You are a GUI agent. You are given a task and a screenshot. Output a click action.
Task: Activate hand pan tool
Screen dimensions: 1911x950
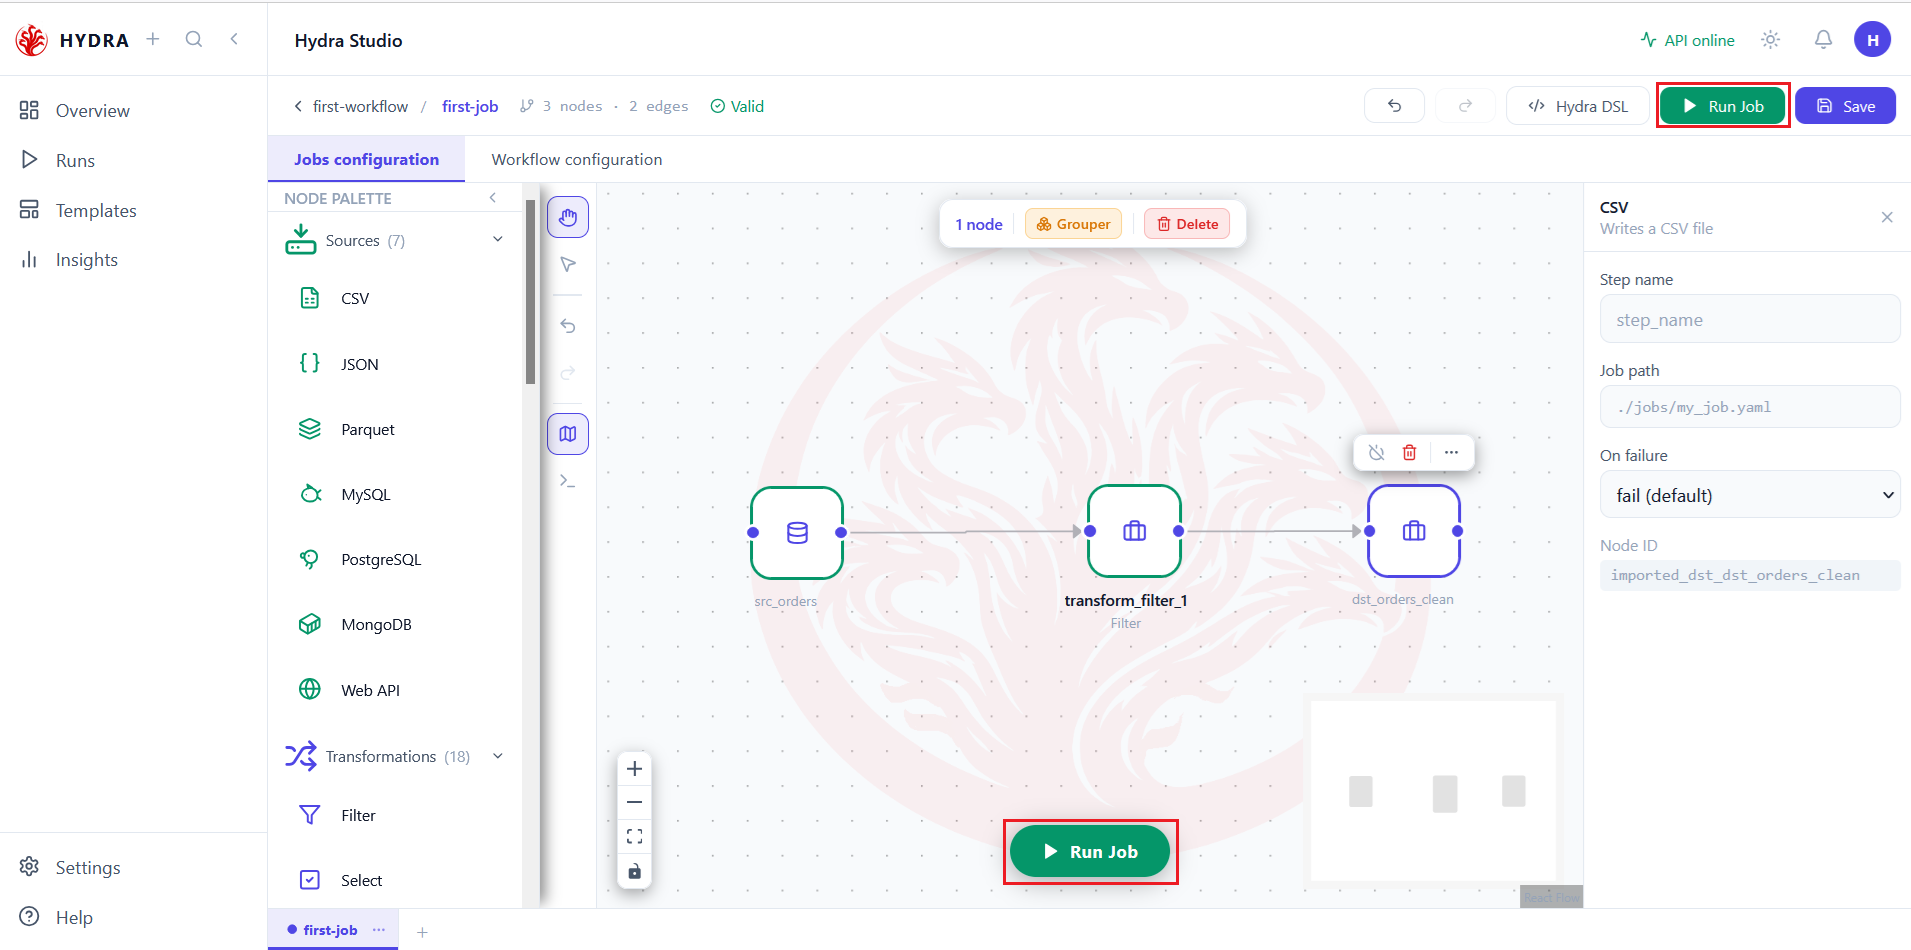click(x=568, y=217)
